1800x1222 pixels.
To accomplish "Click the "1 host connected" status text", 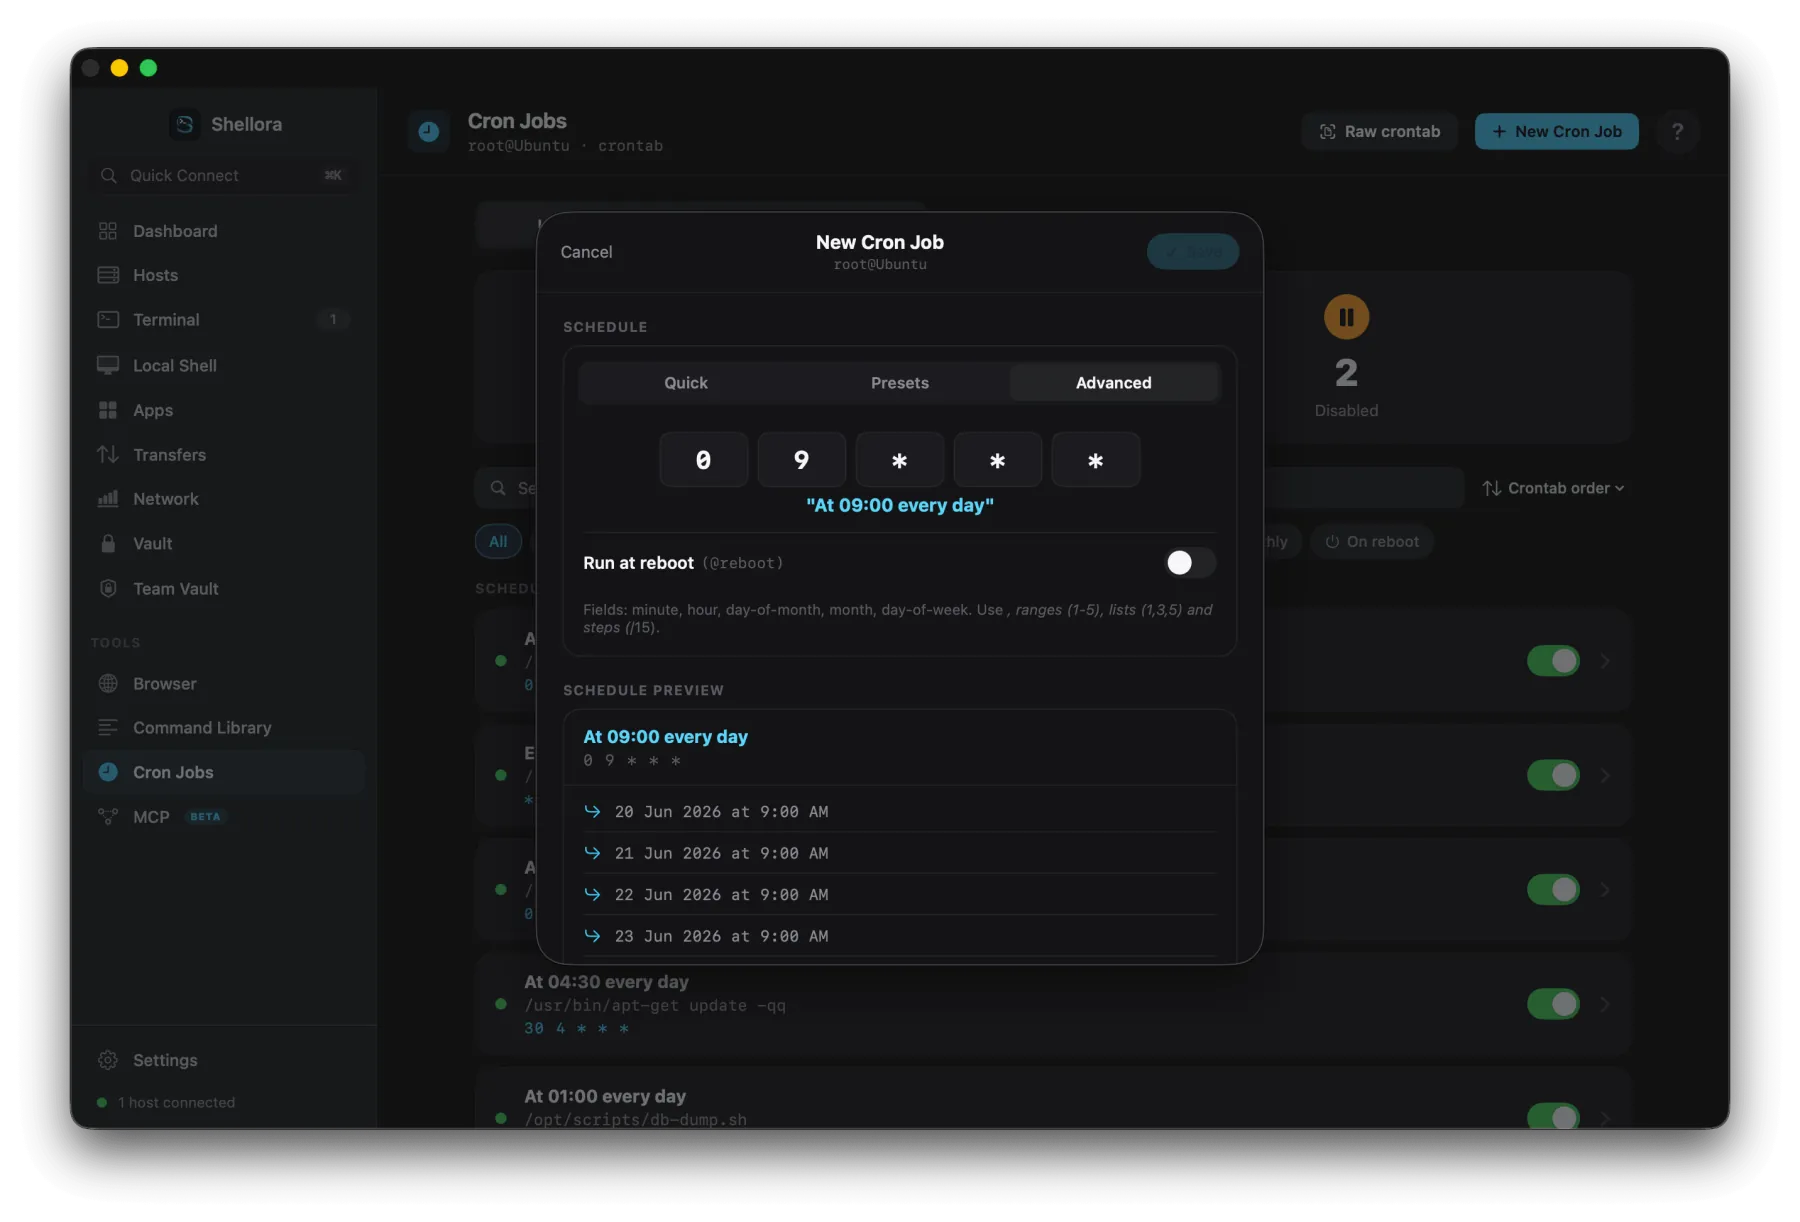I will click(177, 1102).
